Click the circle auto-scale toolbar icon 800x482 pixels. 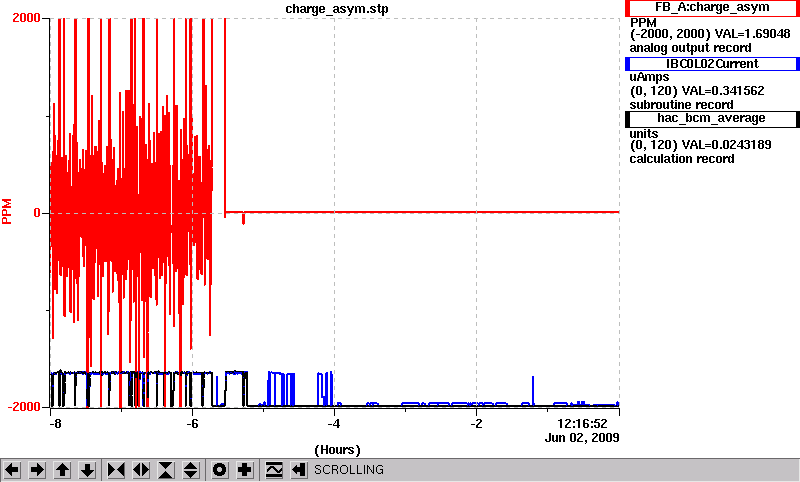[x=220, y=470]
